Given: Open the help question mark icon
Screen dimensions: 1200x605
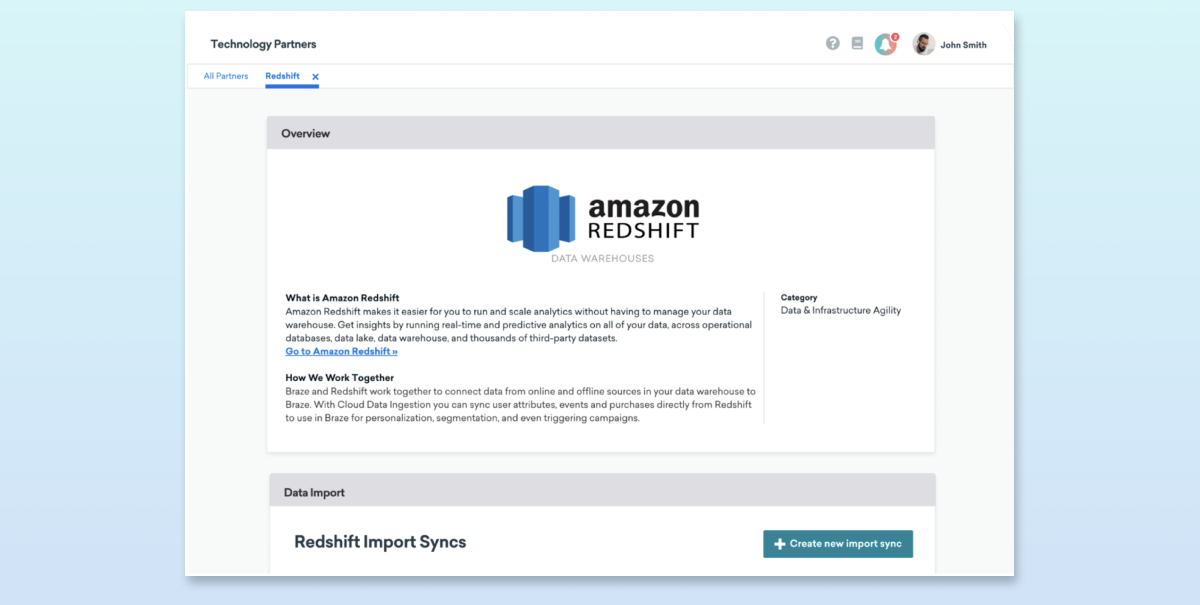Looking at the screenshot, I should point(832,44).
